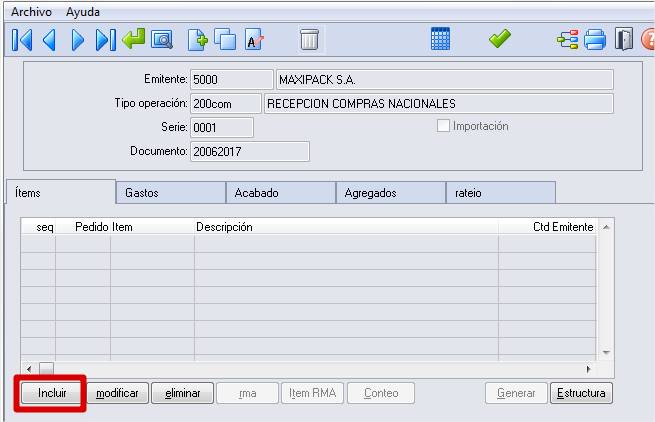Click the eliminar button

[x=183, y=393]
